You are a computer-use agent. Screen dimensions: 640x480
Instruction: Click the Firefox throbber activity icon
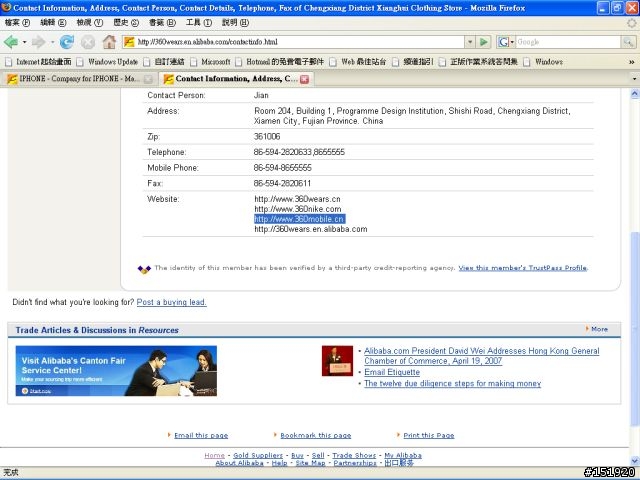[631, 22]
